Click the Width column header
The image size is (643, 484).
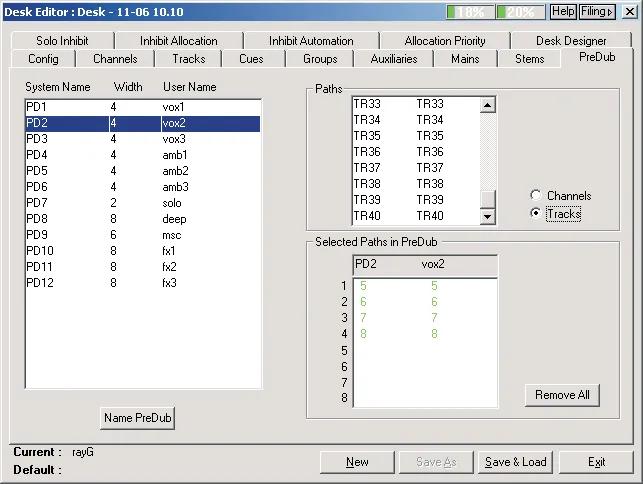(128, 87)
